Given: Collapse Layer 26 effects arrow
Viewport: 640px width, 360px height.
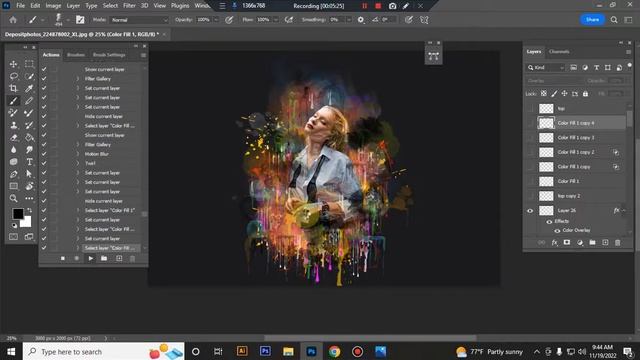Looking at the screenshot, I should pyautogui.click(x=624, y=211).
